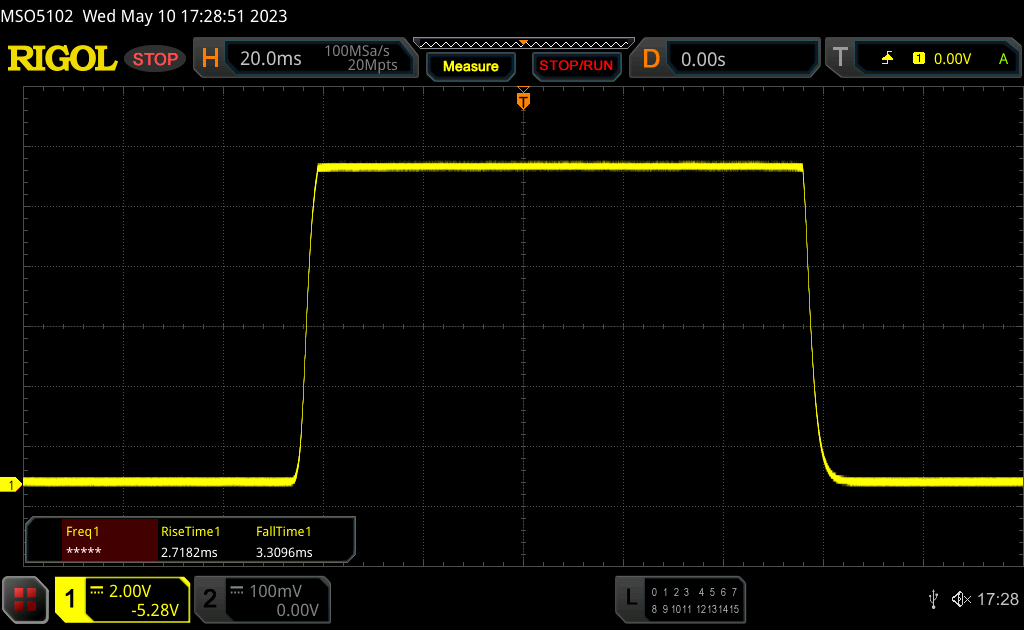Click the trigger mode A indicator
This screenshot has height=630, width=1024.
click(1003, 59)
